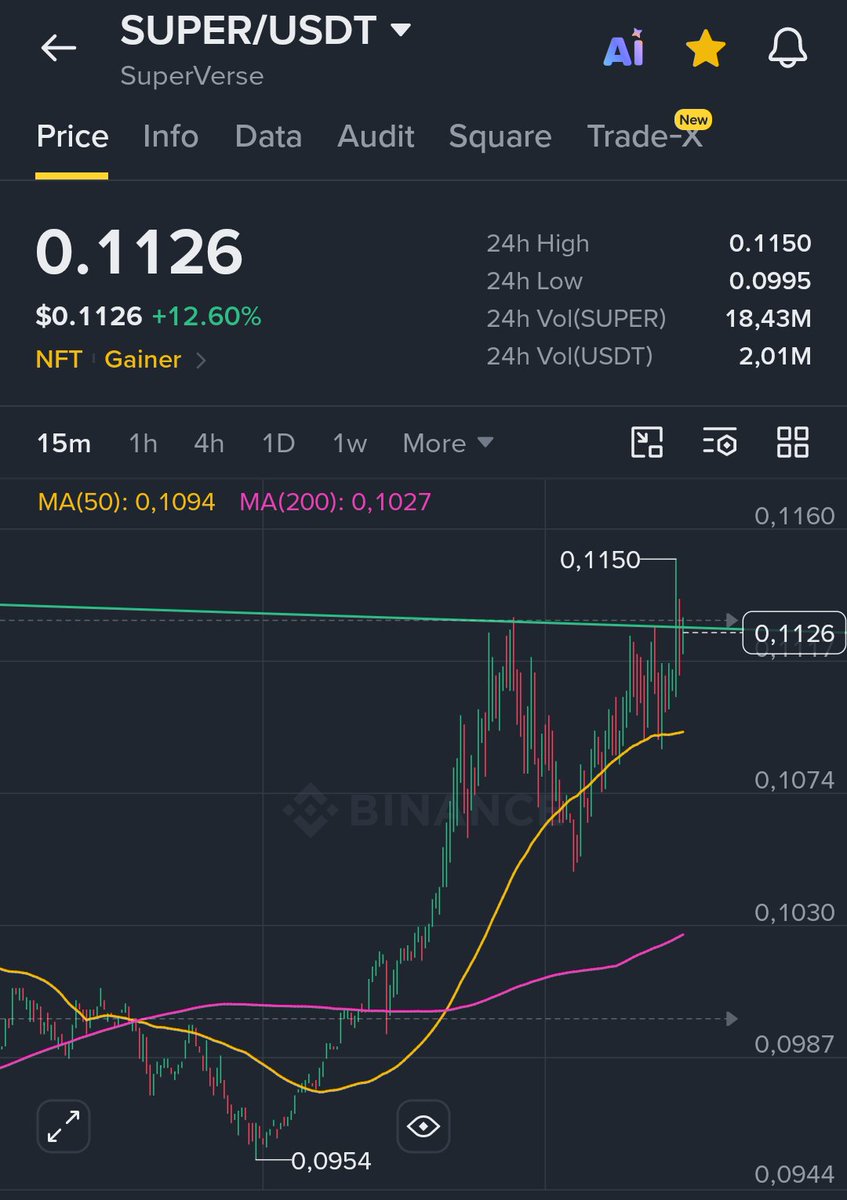Viewport: 847px width, 1200px height.
Task: Tap the SuperVerse subtitle
Action: coord(192,76)
